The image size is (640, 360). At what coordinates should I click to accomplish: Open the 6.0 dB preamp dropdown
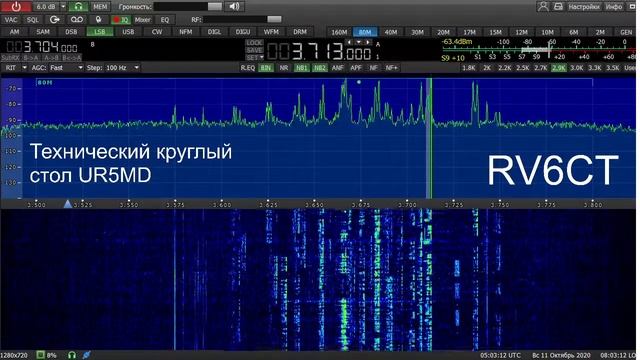tap(63, 7)
